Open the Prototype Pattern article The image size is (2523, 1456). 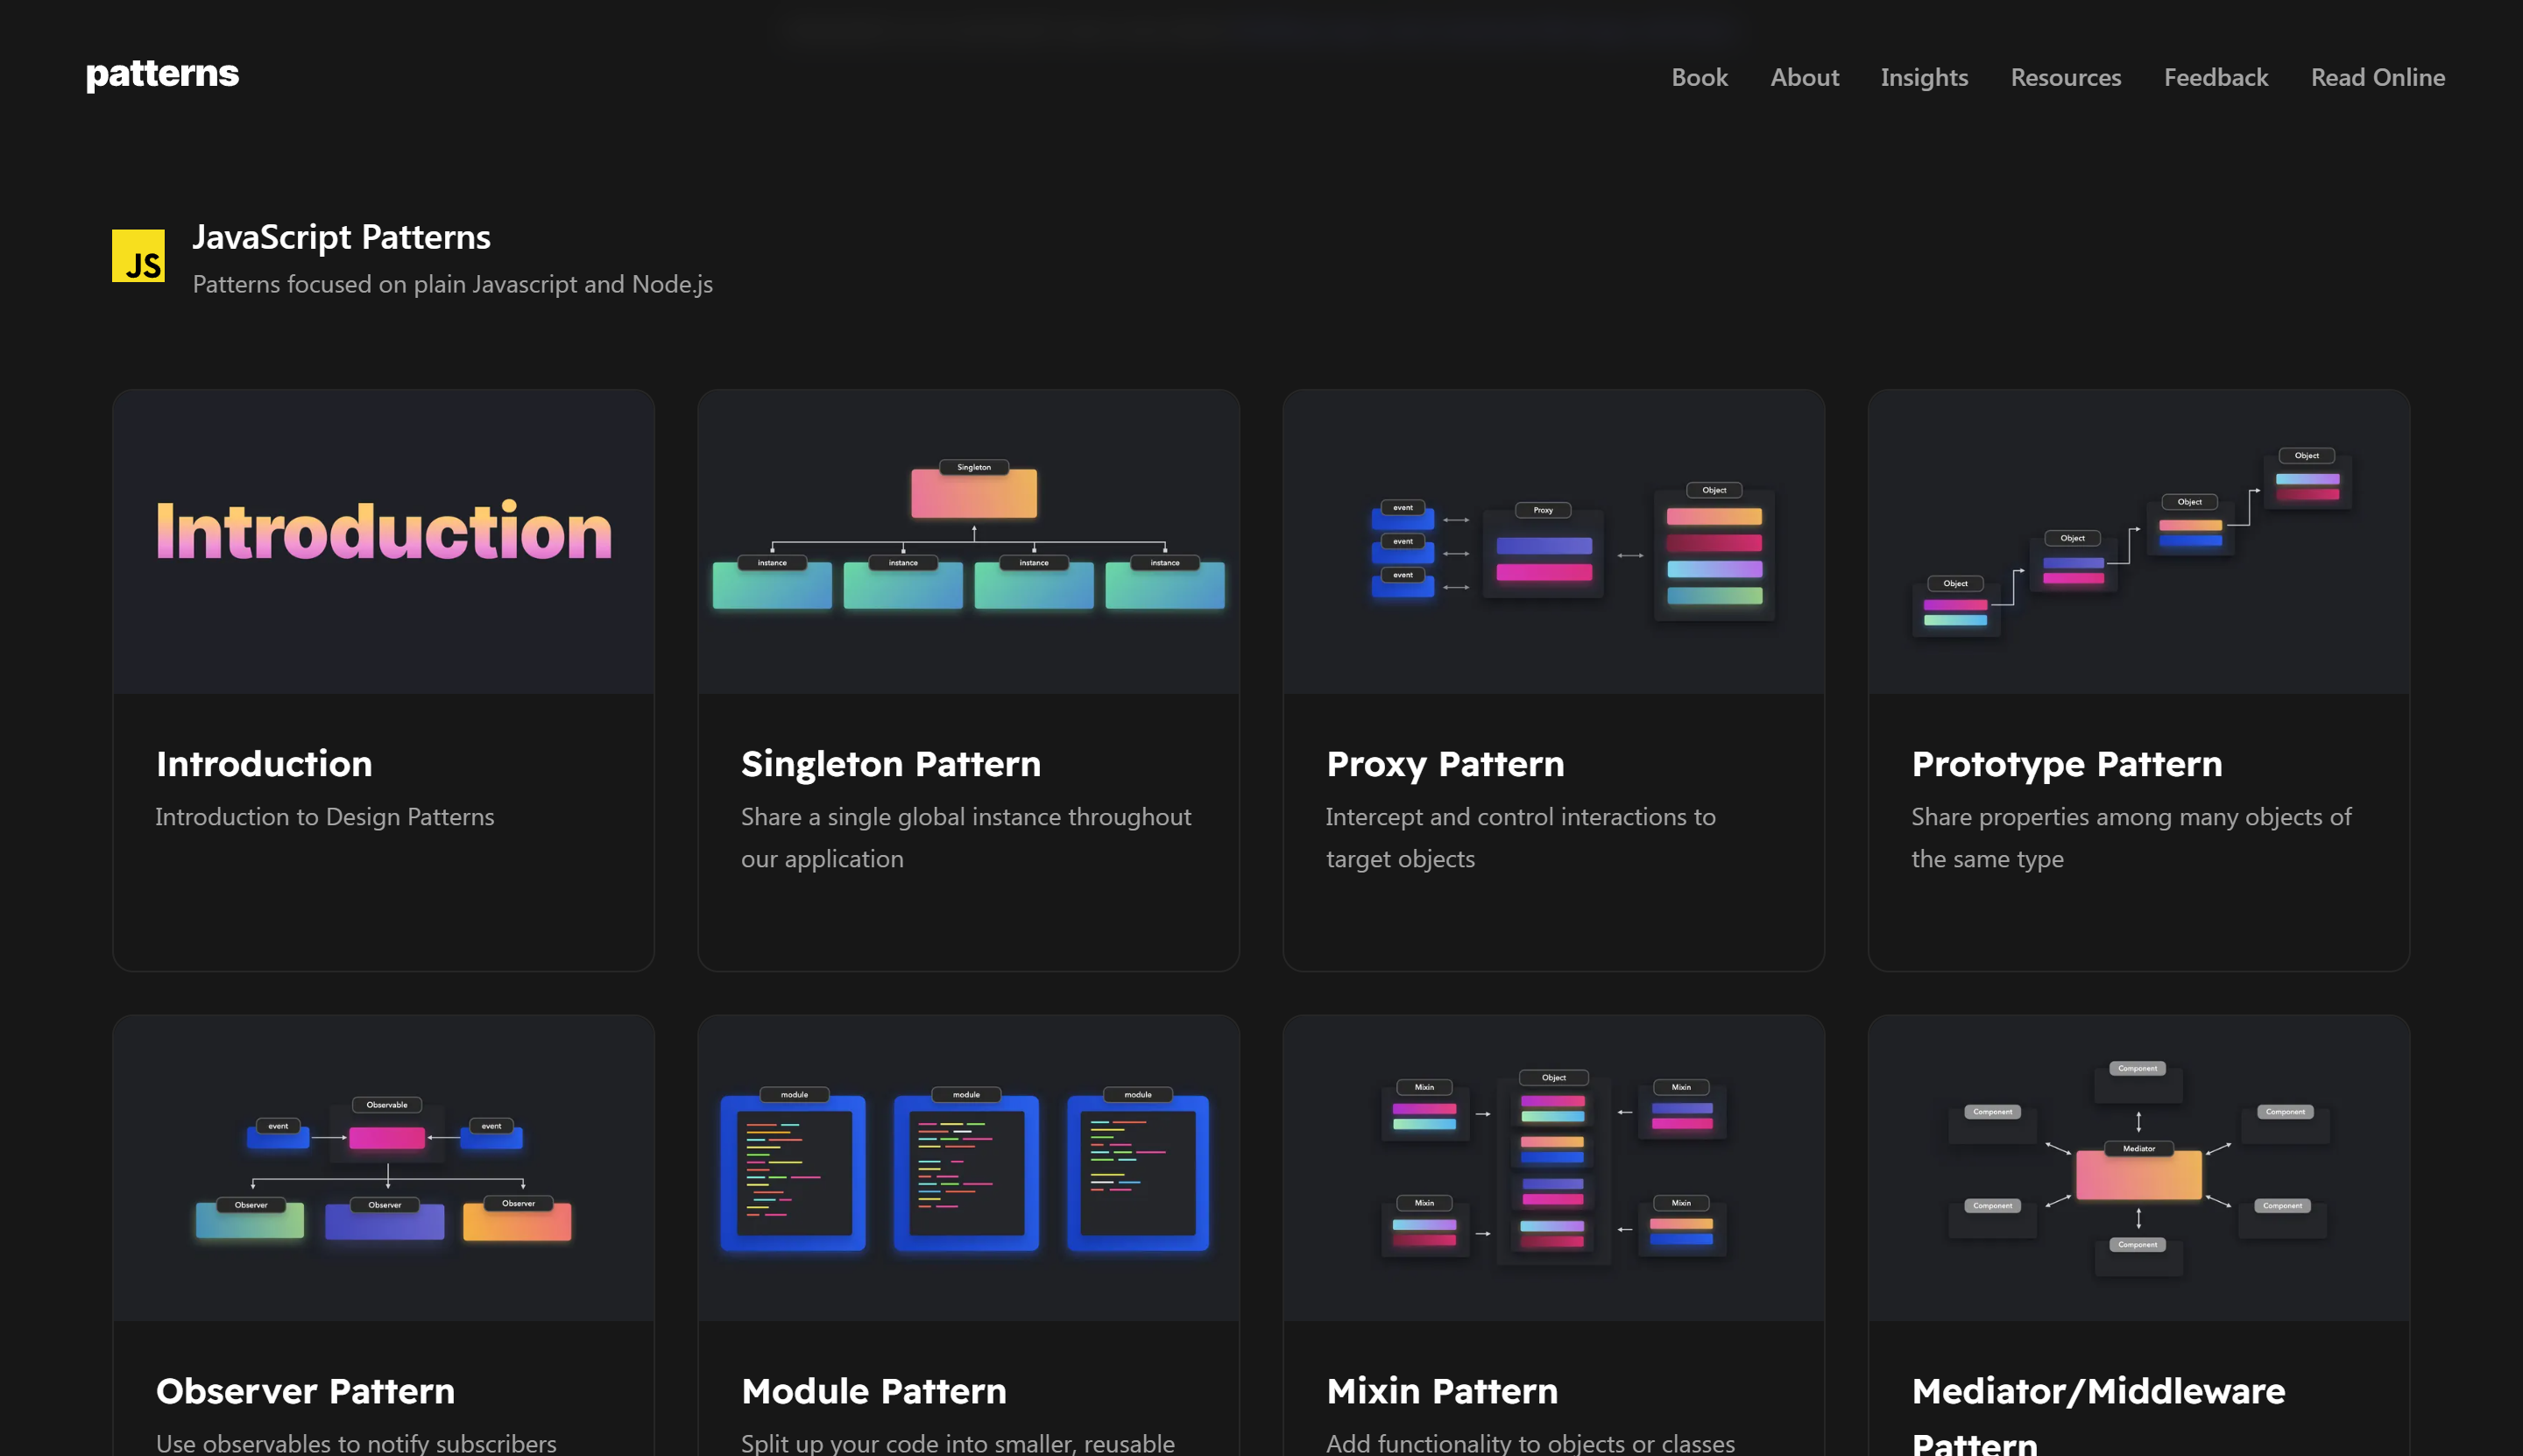pos(2067,763)
